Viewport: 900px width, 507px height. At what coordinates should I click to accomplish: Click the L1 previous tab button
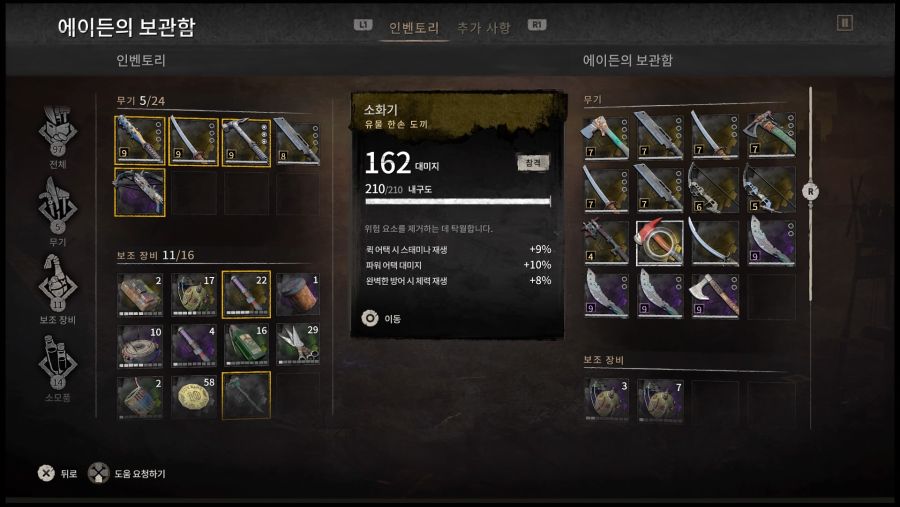pos(363,25)
